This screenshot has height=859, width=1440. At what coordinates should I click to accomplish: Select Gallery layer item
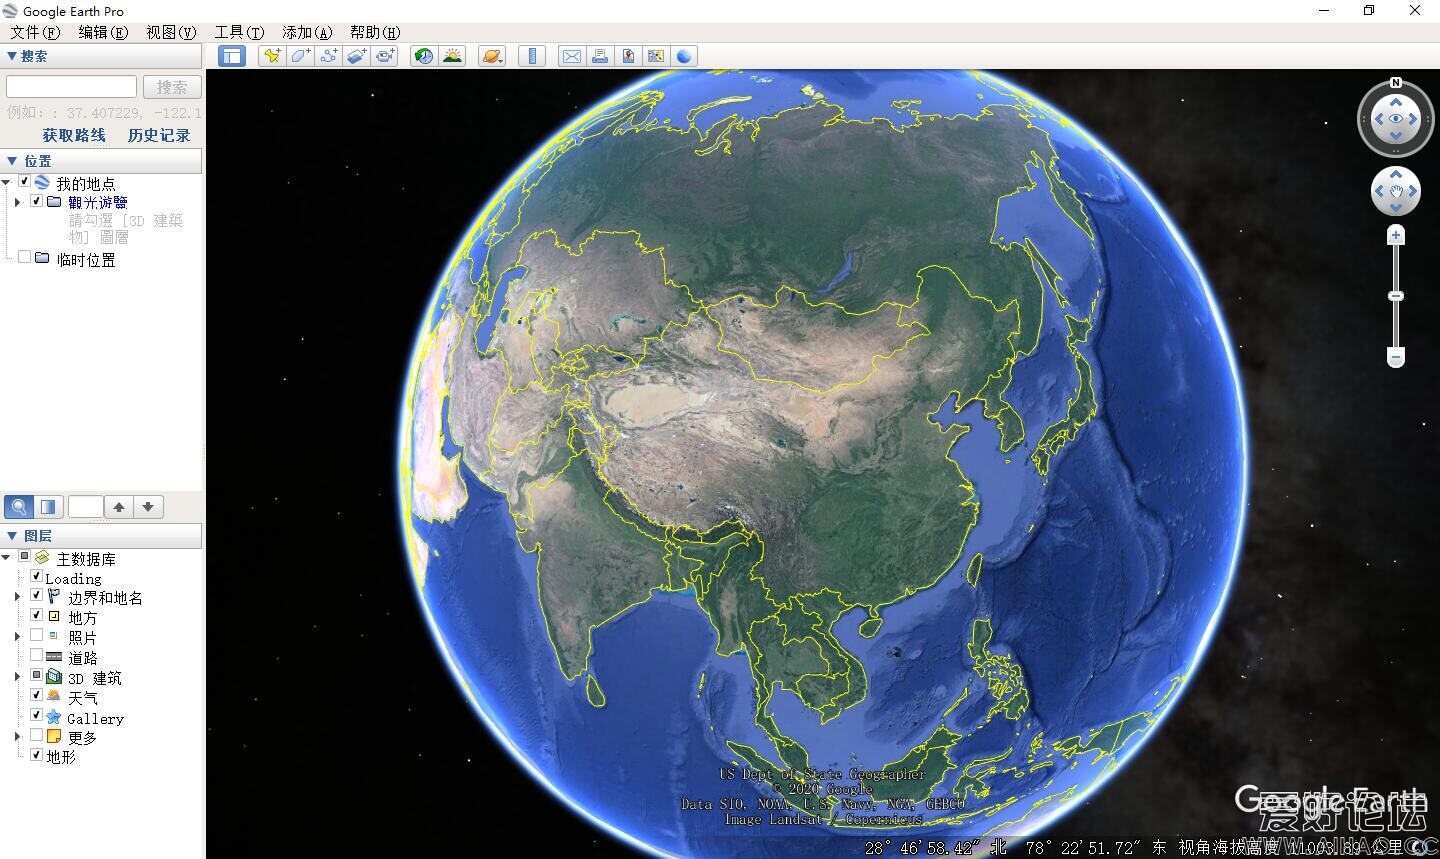[x=96, y=718]
